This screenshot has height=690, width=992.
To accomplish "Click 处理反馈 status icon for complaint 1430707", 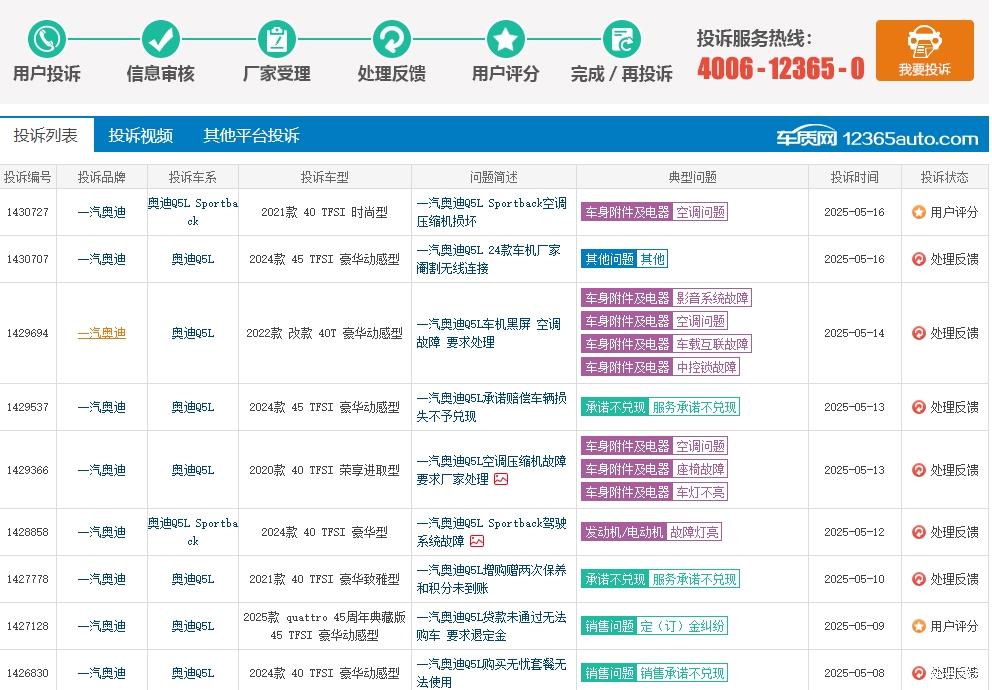I will pos(919,259).
